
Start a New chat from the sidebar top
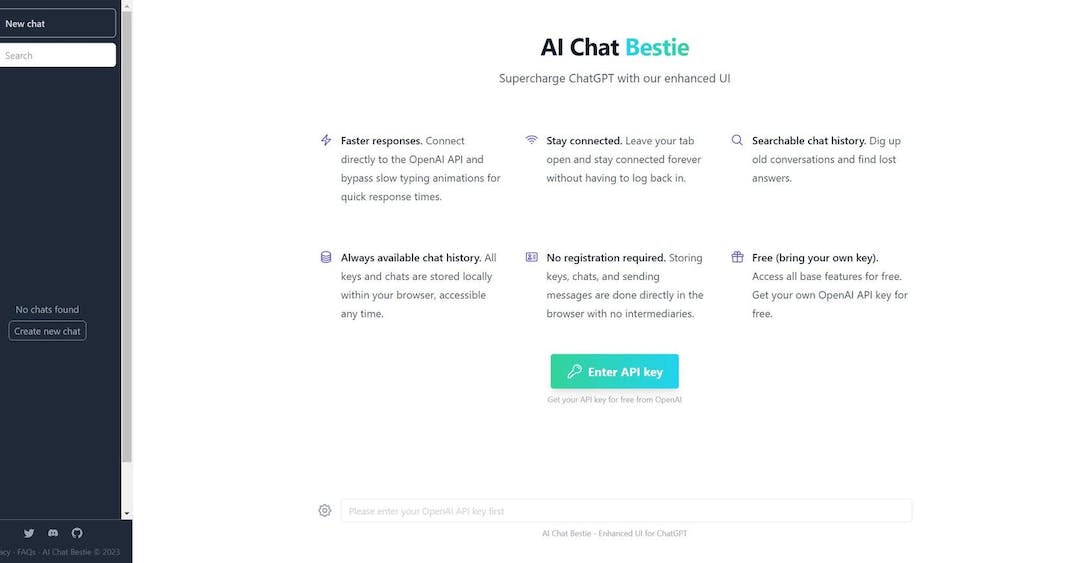tap(58, 23)
